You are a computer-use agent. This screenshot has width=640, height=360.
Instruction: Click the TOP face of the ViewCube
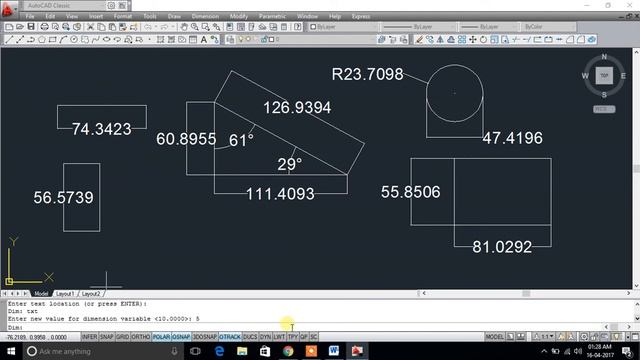point(604,76)
